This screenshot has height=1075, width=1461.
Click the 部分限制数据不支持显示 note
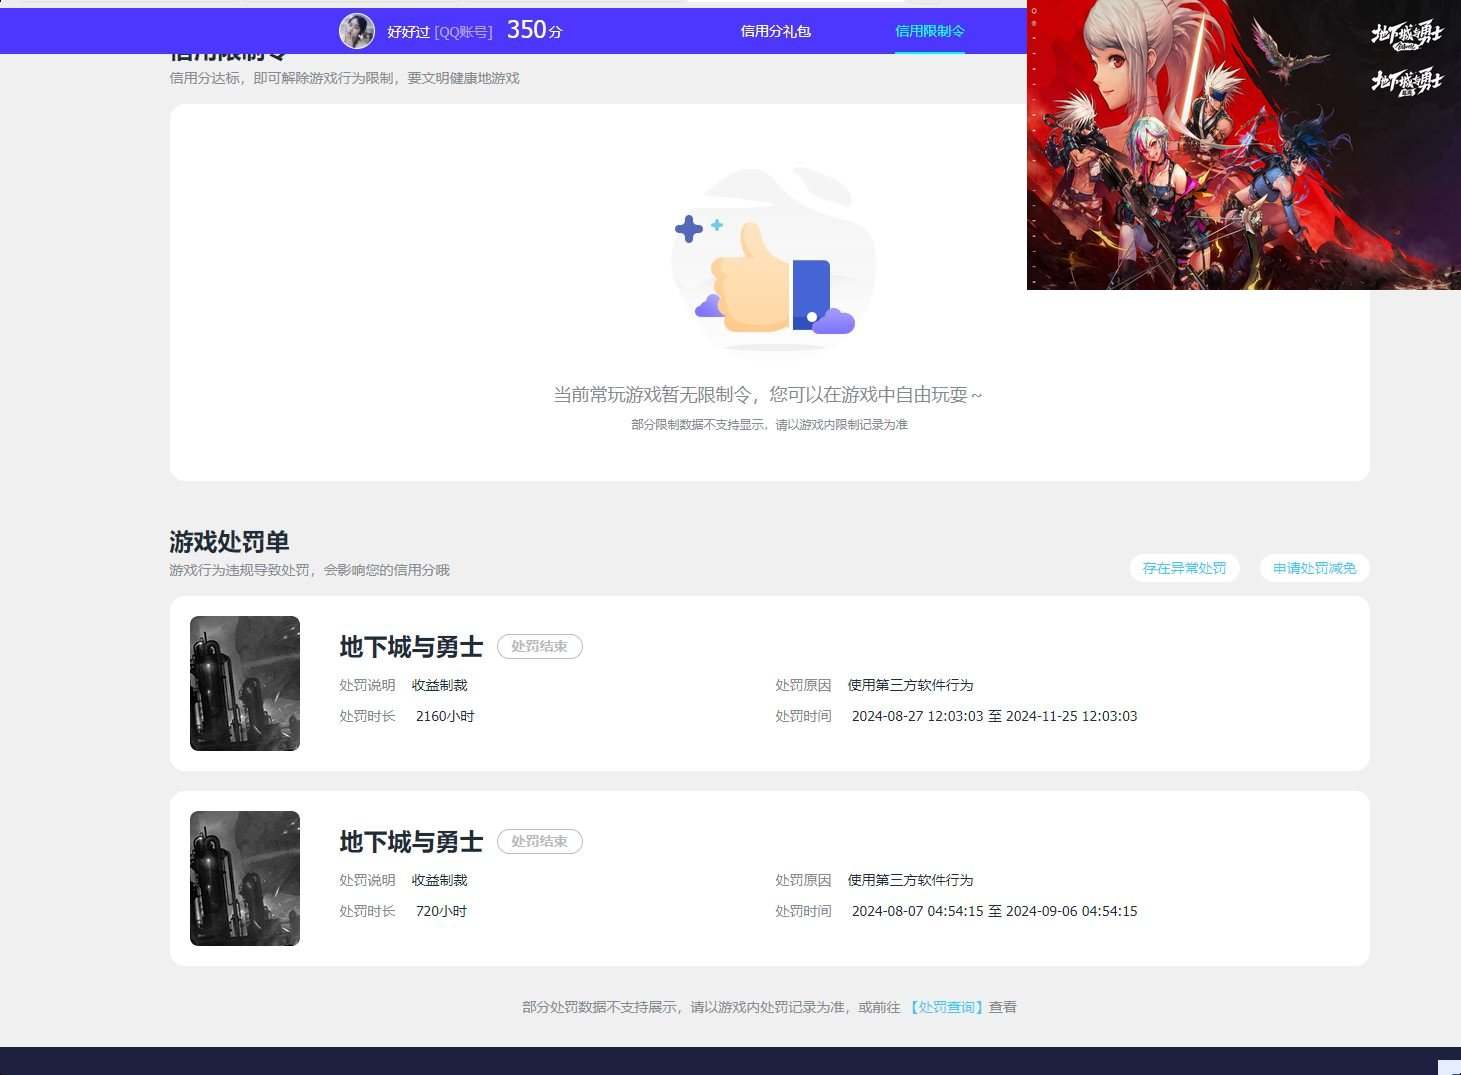point(769,425)
